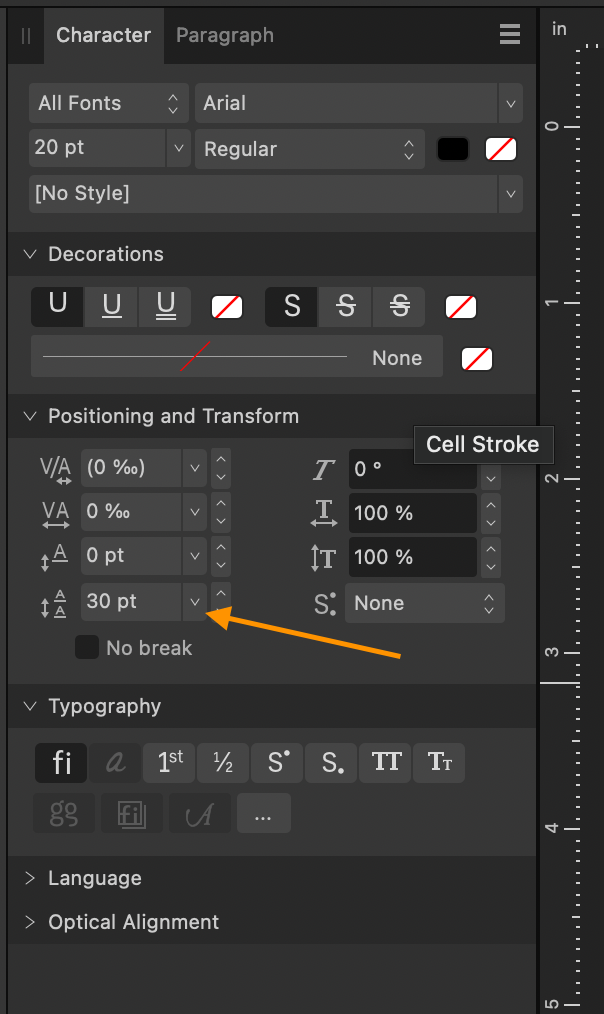Viewport: 604px width, 1014px height.
Task: Click the shear angle input field
Action: [412, 469]
